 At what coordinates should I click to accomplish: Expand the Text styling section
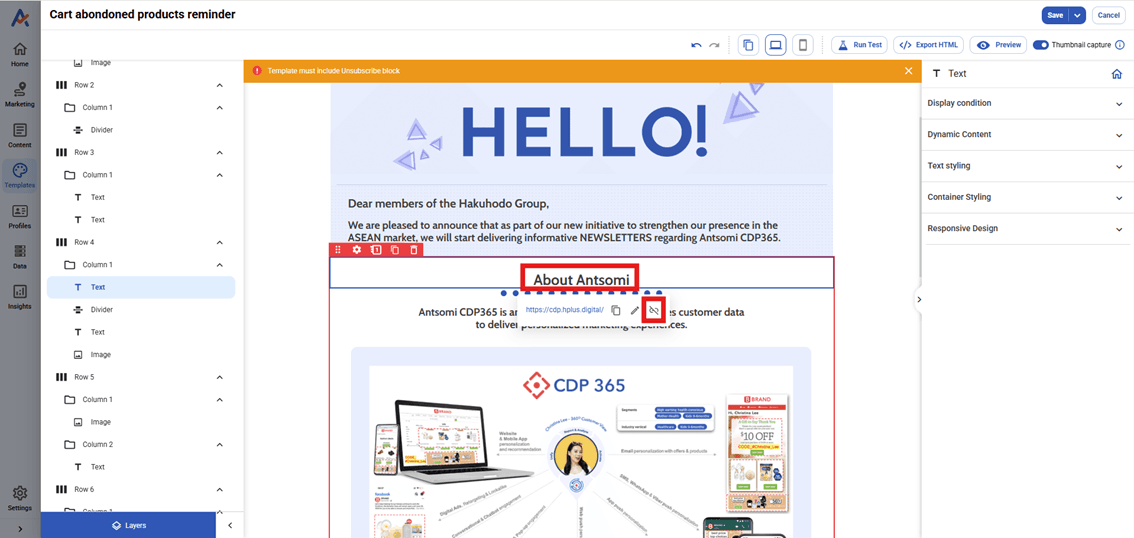(1025, 166)
